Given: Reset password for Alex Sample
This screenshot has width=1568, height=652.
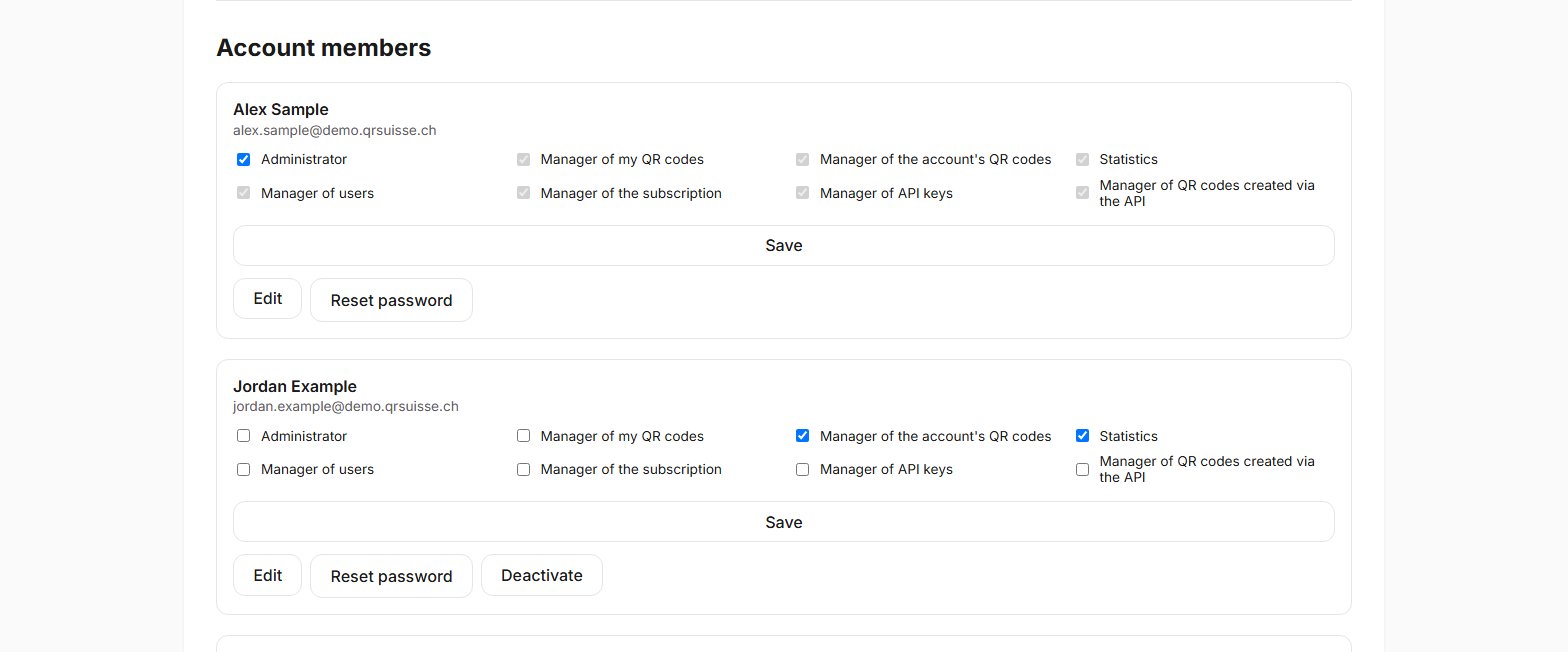Looking at the screenshot, I should click(391, 300).
